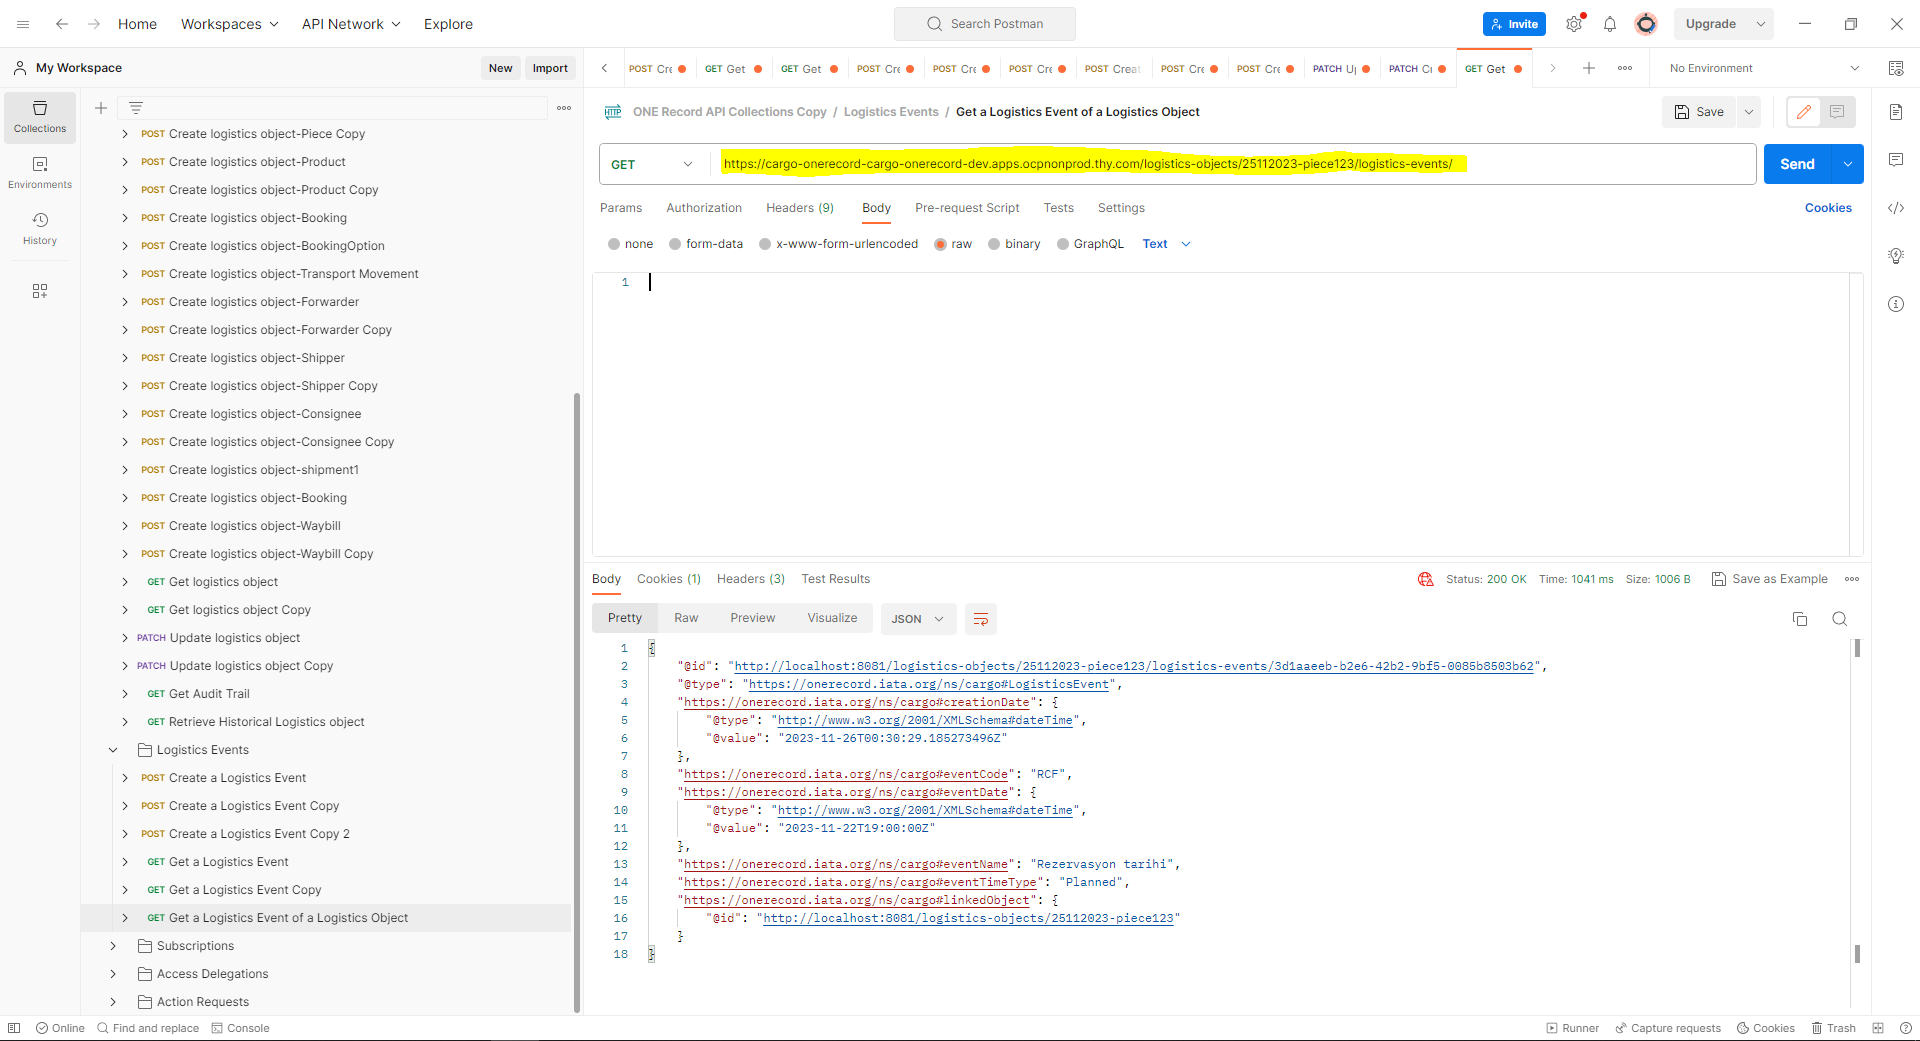Click the comment mode icon beside pencil
The image size is (1920, 1041).
(x=1838, y=112)
